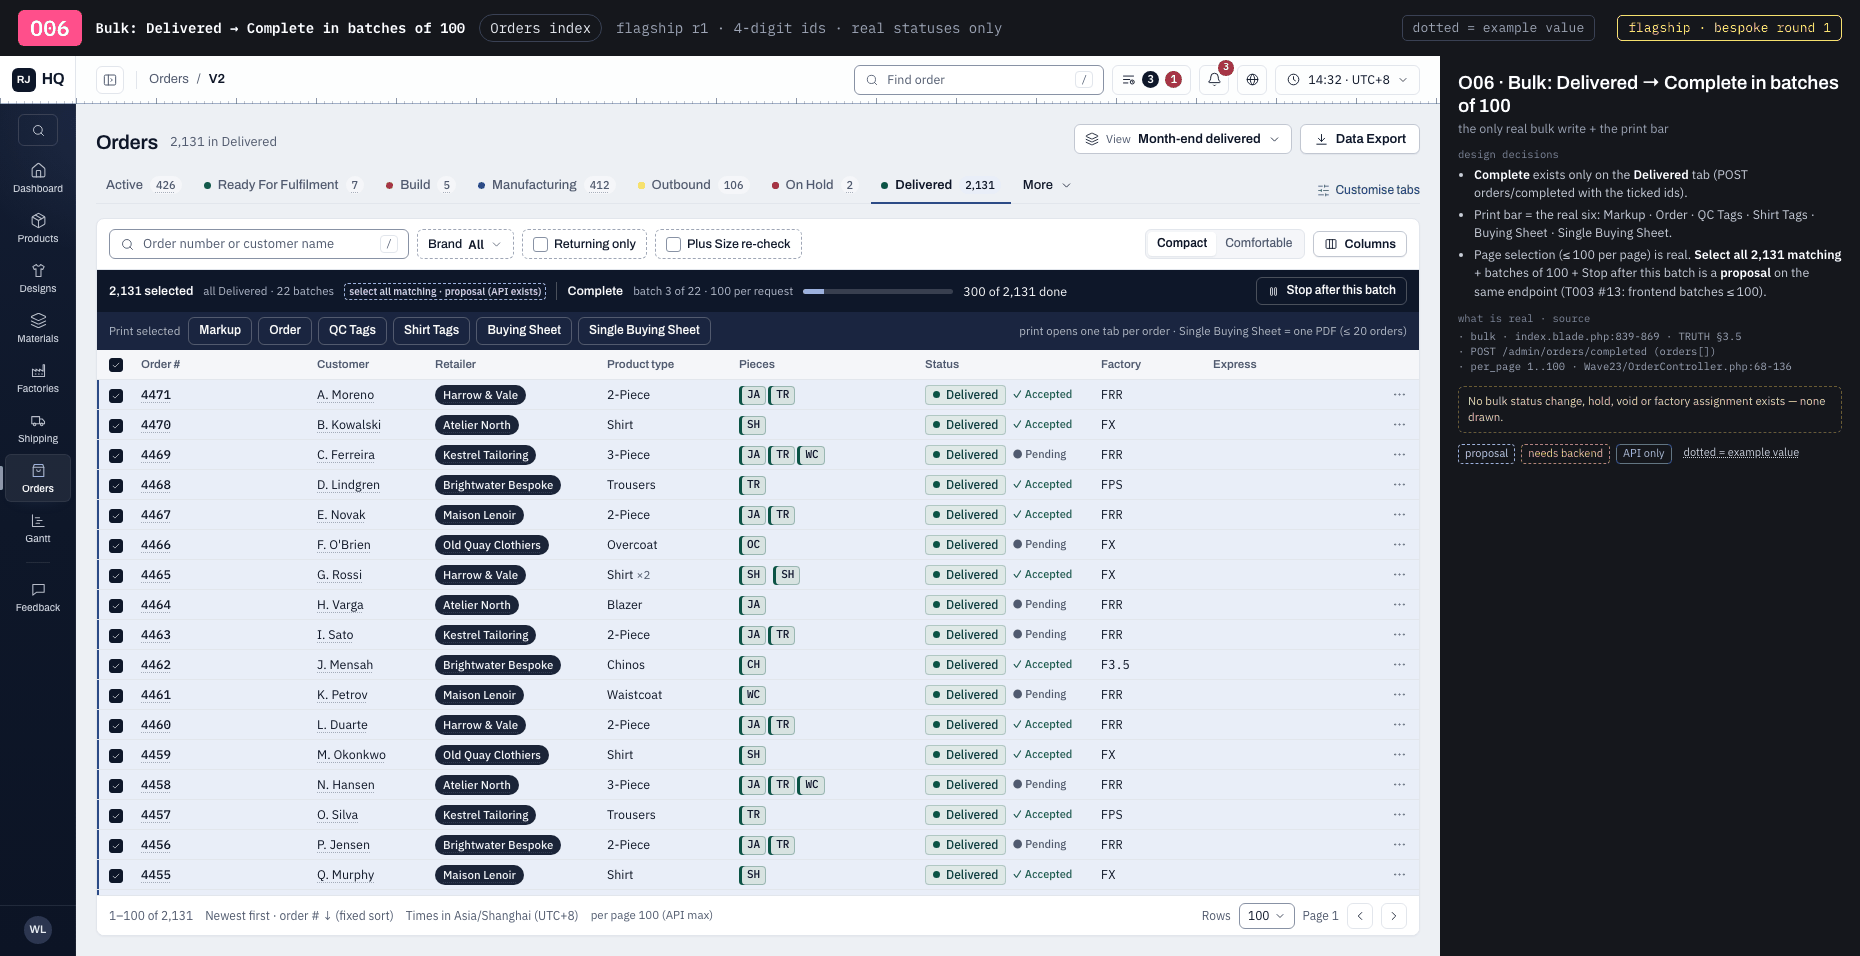This screenshot has width=1860, height=956.
Task: Click the sidebar search icon
Action: coord(38,130)
